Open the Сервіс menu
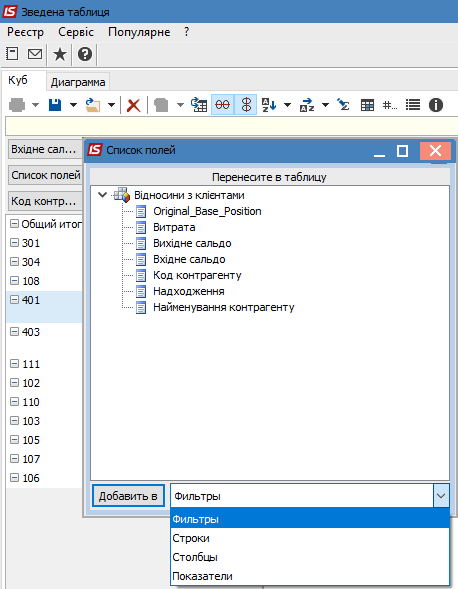 coord(76,32)
